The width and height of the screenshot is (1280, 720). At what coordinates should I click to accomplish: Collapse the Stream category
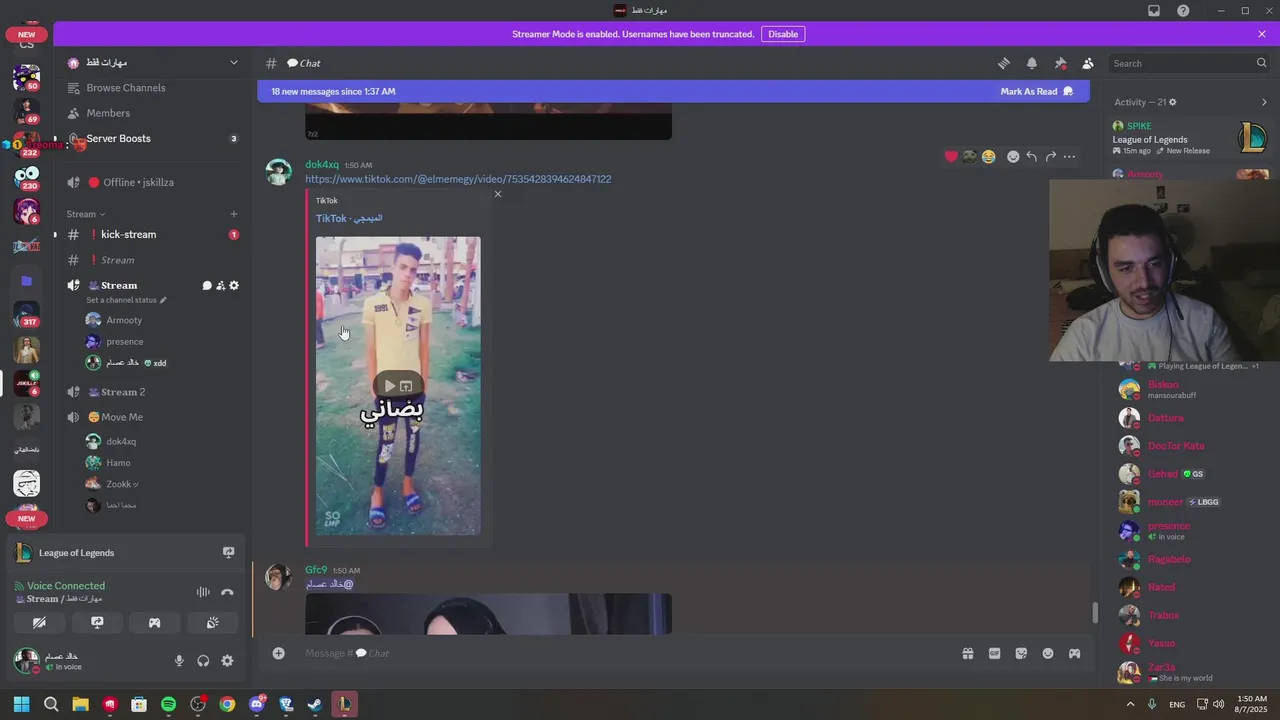pos(86,214)
